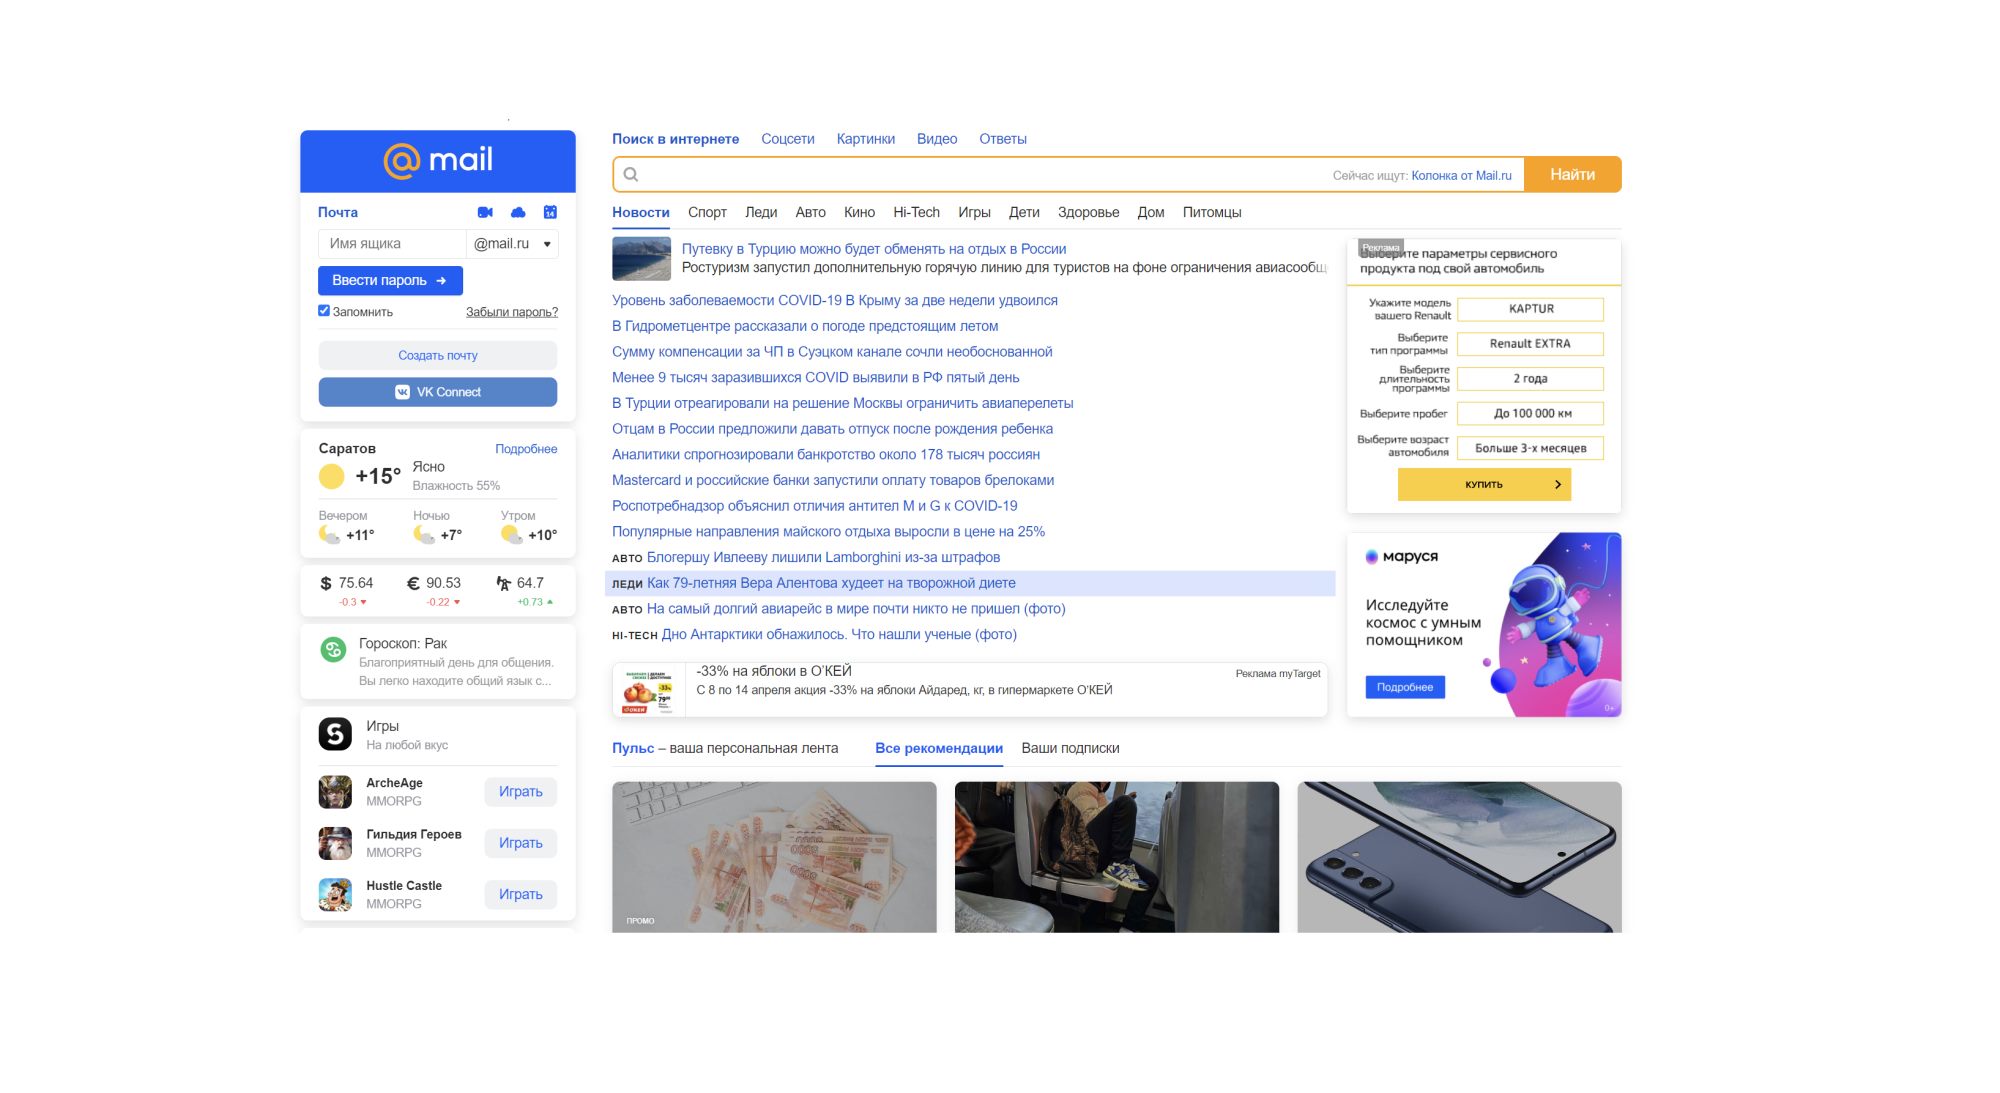Click the Игры section logo icon
Image resolution: width=2000 pixels, height=1093 pixels.
click(x=335, y=734)
